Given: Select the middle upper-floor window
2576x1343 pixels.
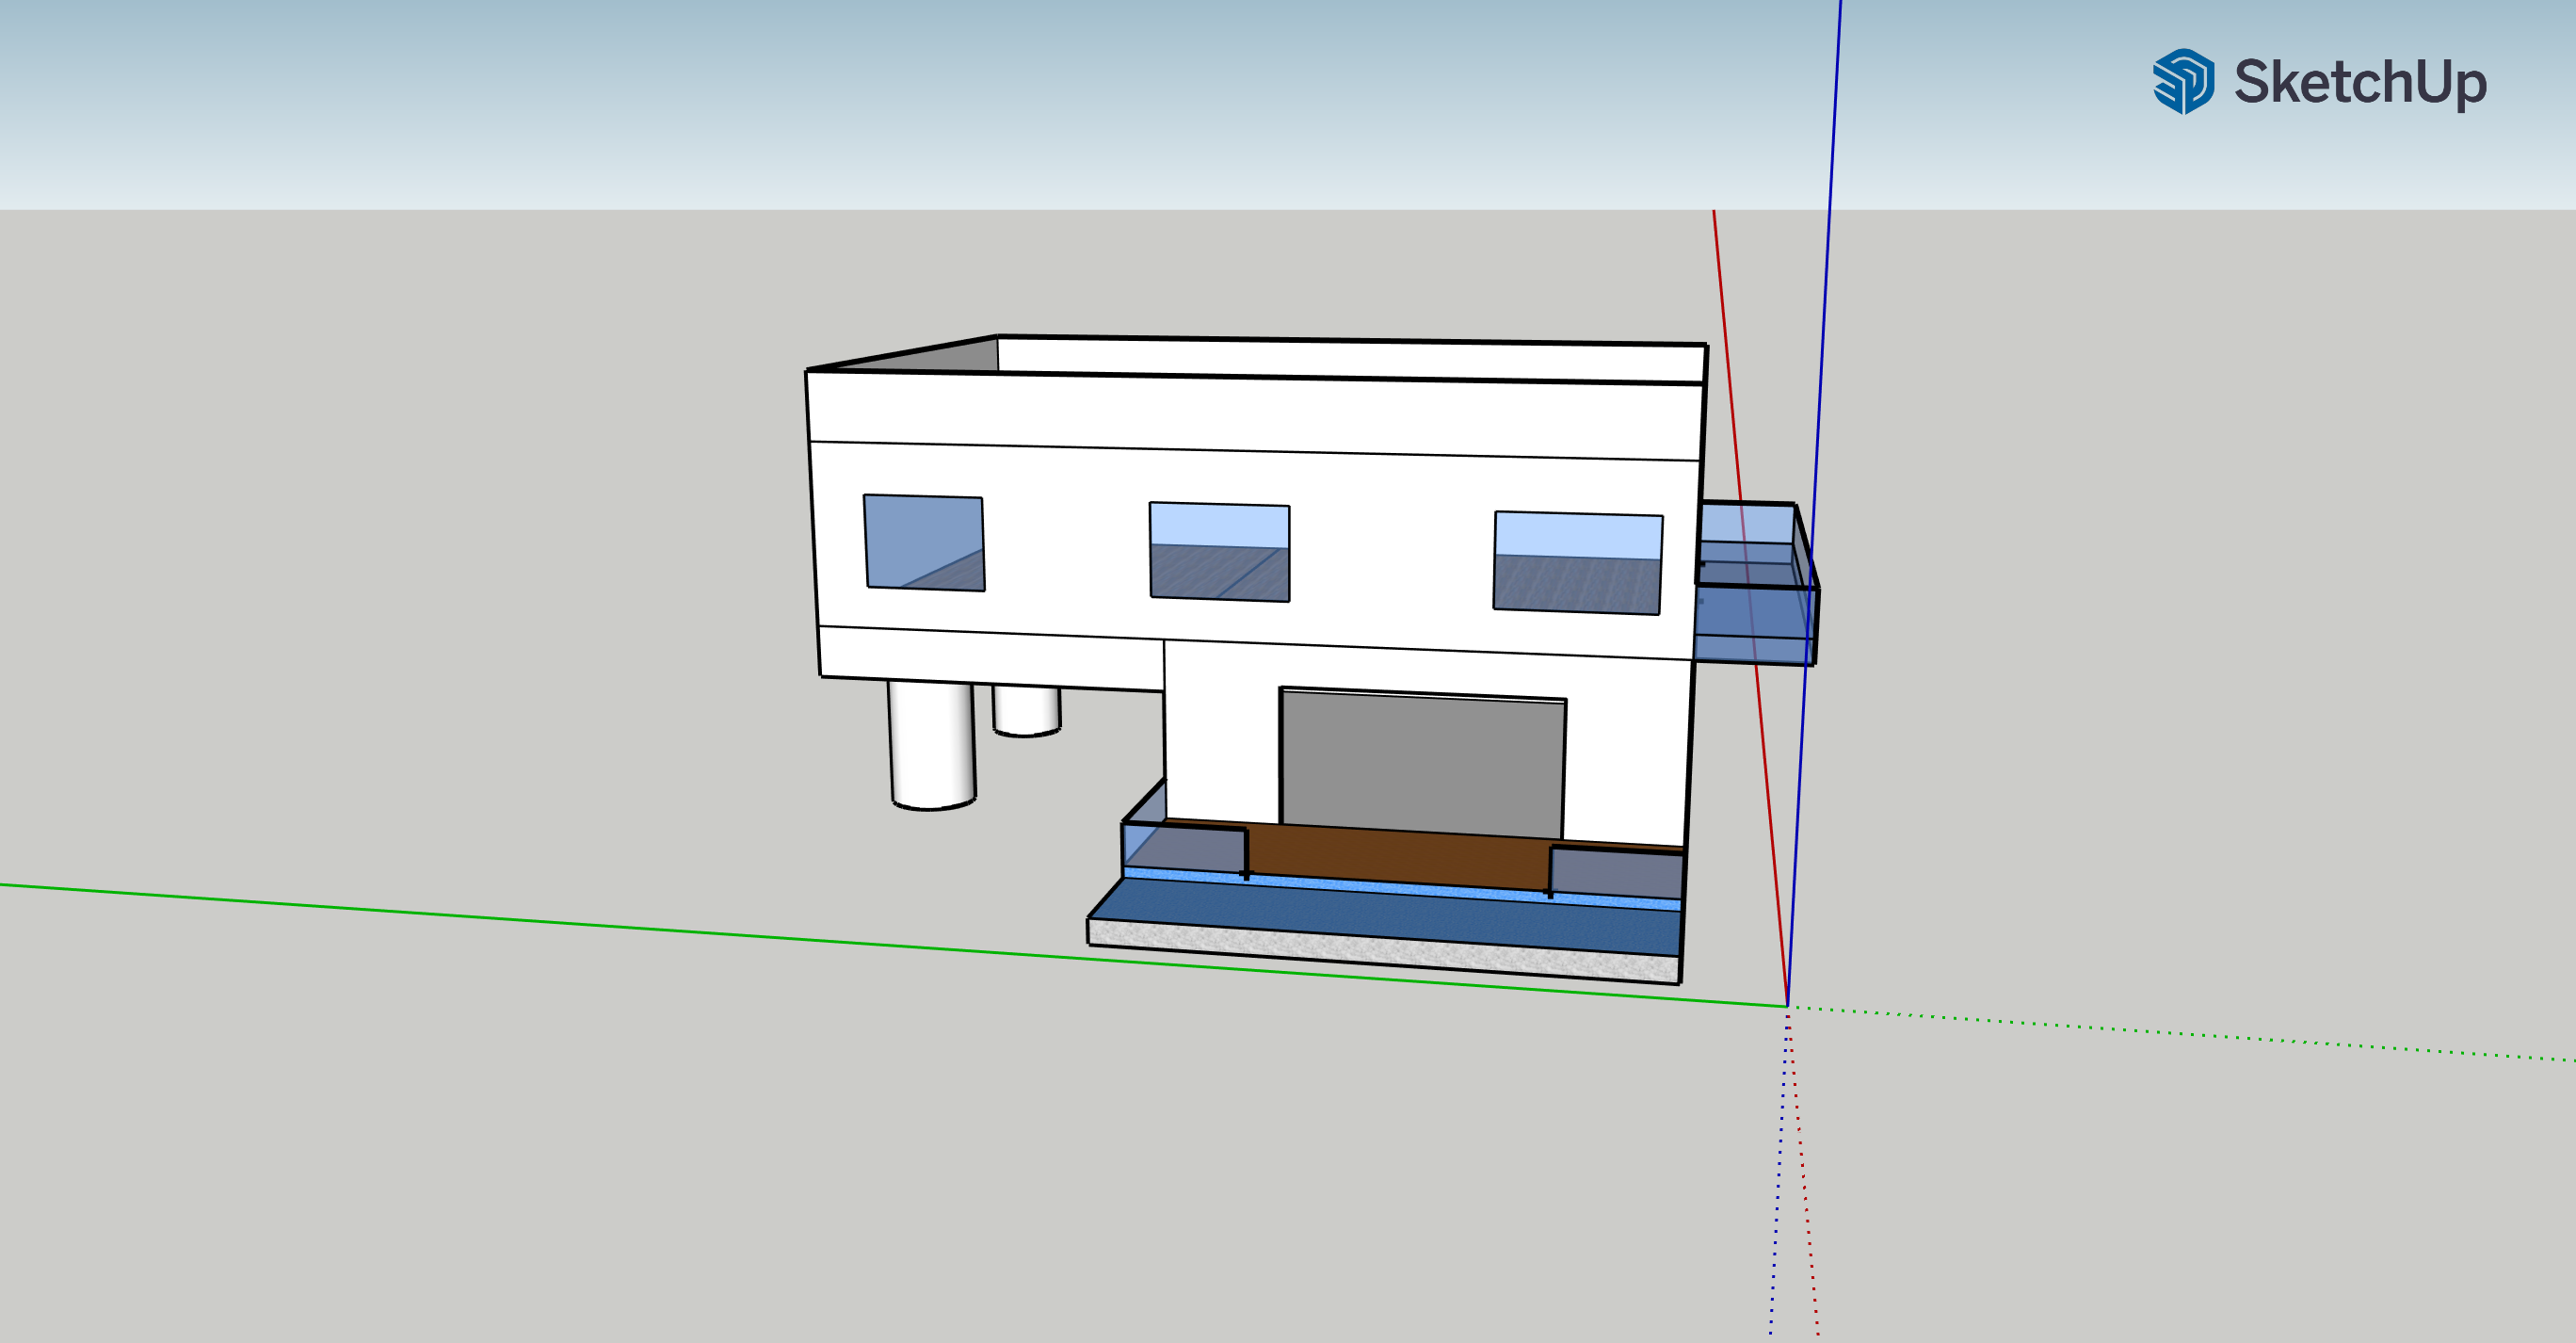Looking at the screenshot, I should [1219, 552].
